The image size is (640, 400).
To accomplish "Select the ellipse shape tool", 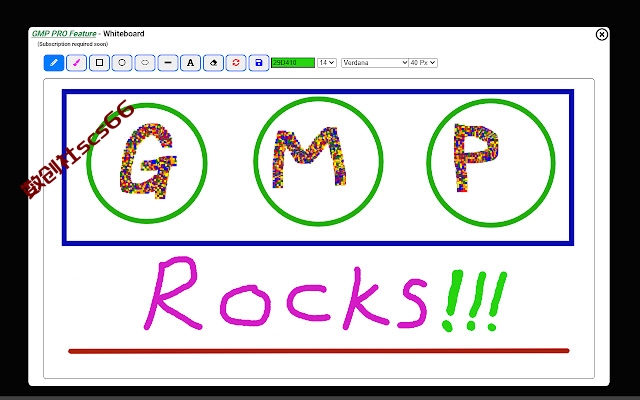I will [145, 63].
